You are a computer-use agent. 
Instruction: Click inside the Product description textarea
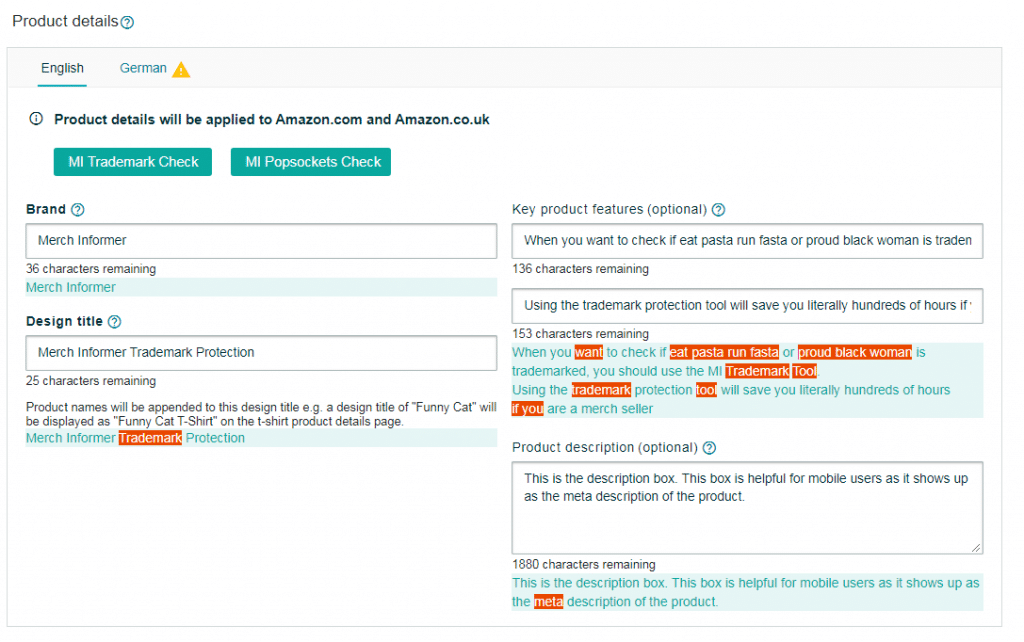click(x=747, y=508)
